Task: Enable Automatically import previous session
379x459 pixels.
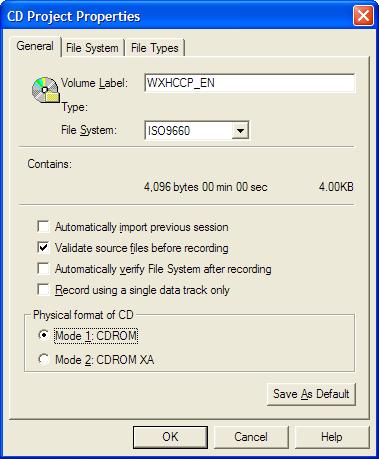Action: pyautogui.click(x=43, y=226)
